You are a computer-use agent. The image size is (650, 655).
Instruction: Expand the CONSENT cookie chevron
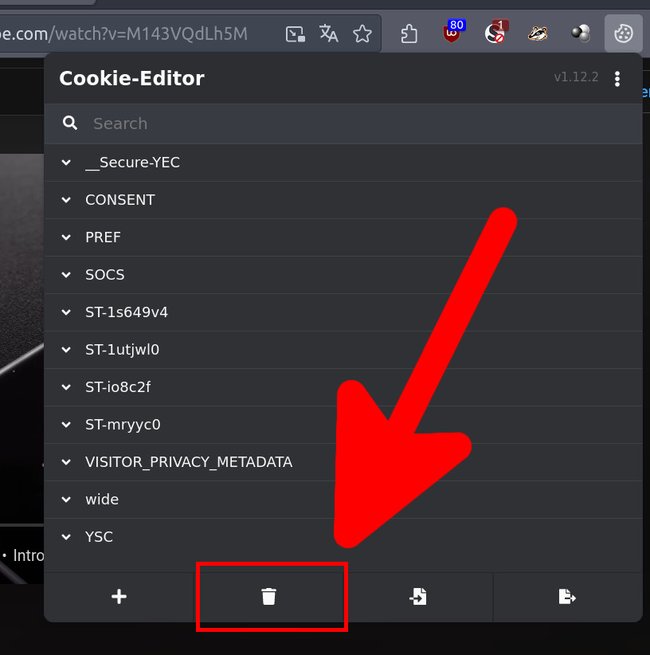pyautogui.click(x=66, y=200)
